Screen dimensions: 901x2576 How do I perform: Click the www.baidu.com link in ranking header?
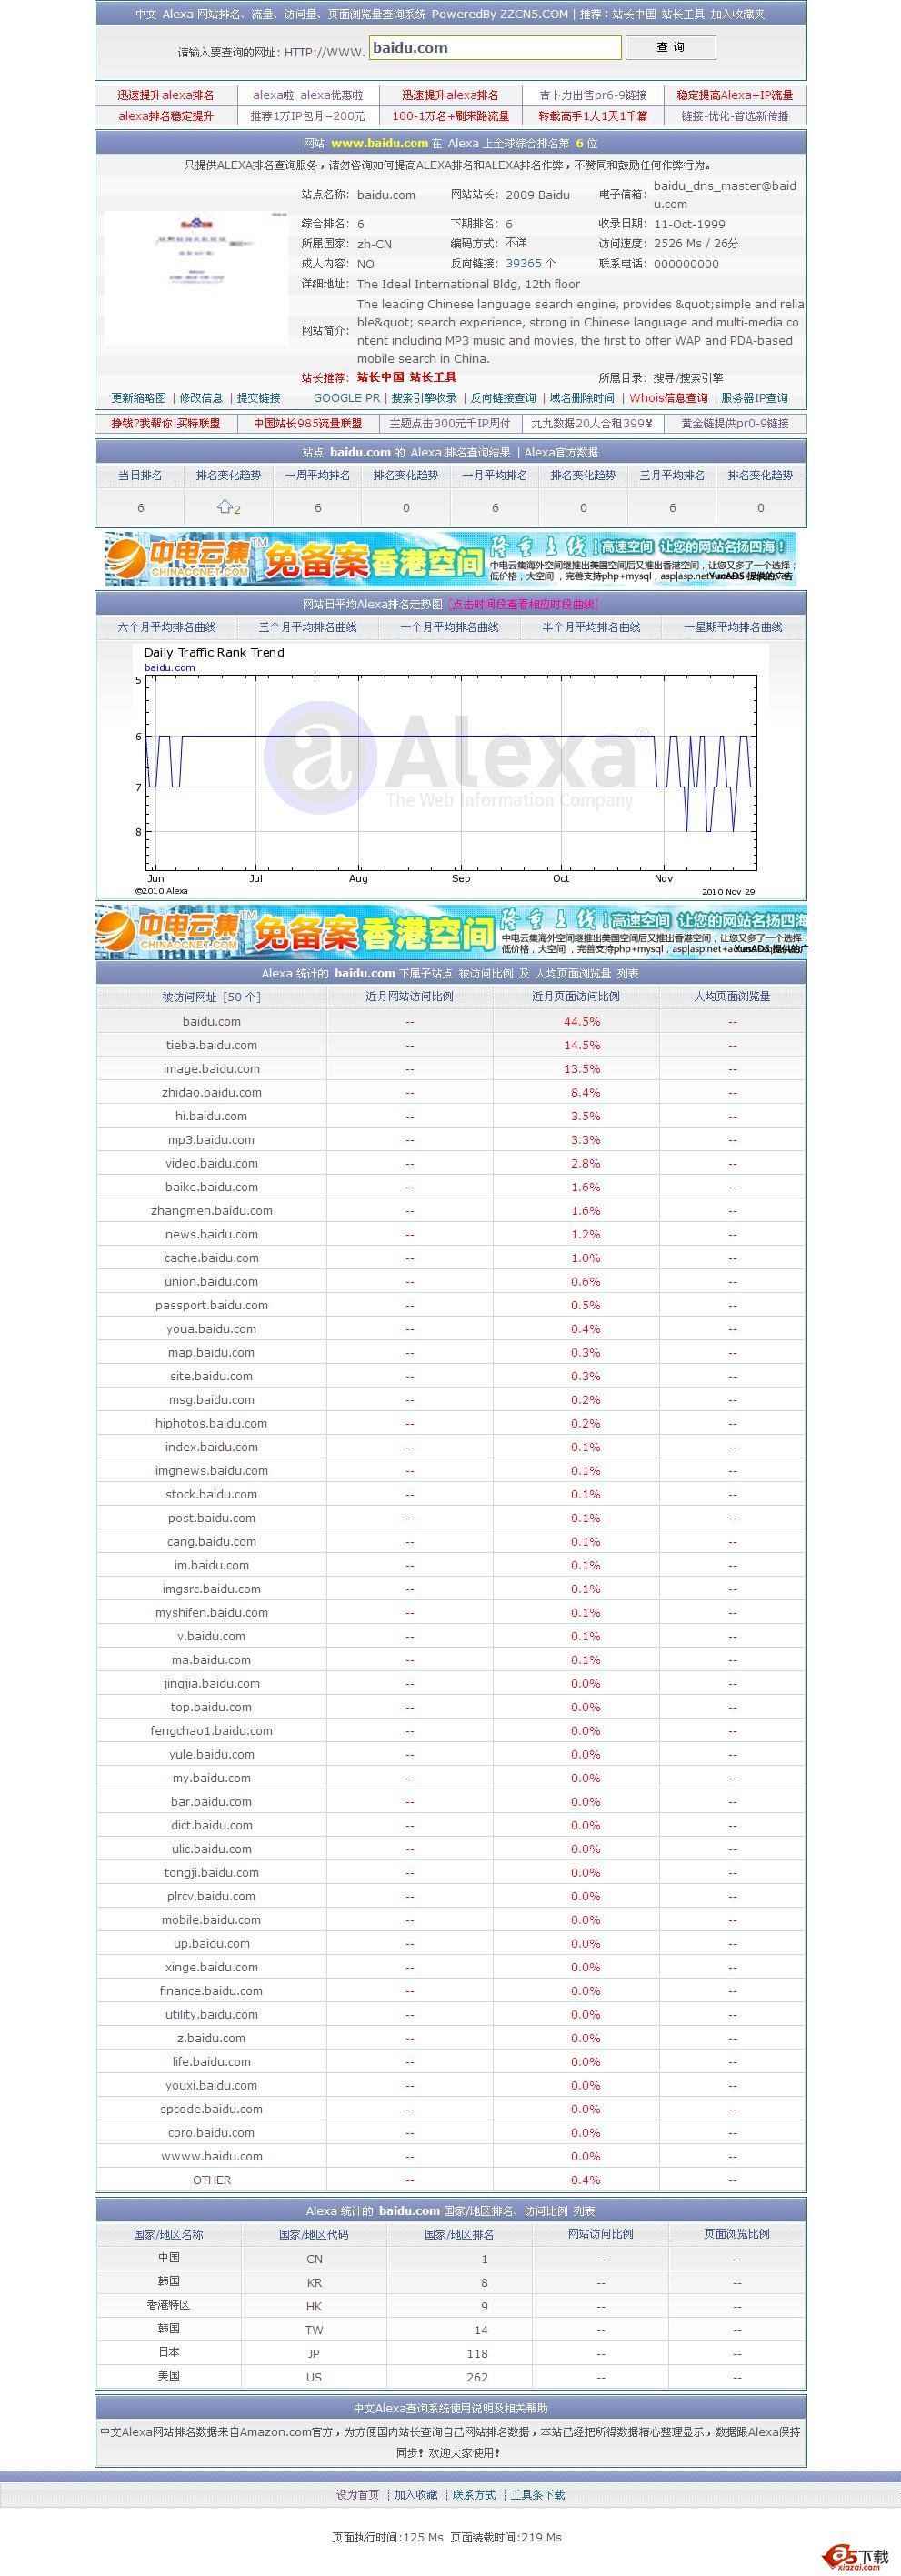[379, 143]
